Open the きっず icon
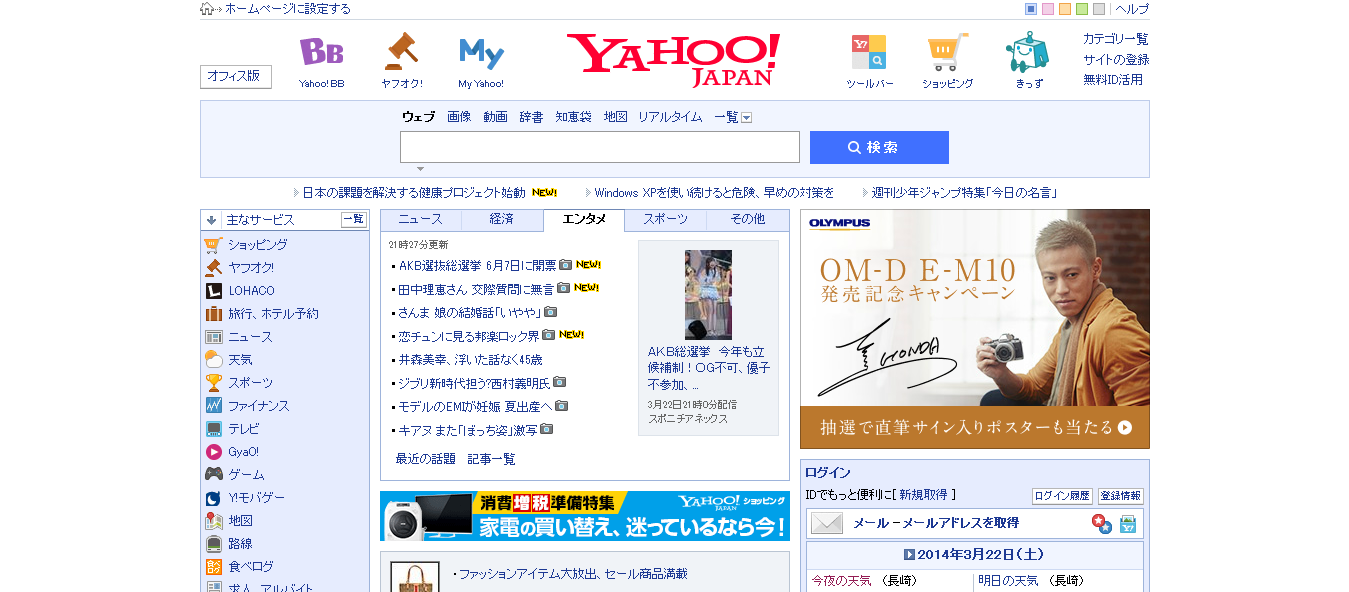Image resolution: width=1349 pixels, height=592 pixels. [x=1028, y=52]
